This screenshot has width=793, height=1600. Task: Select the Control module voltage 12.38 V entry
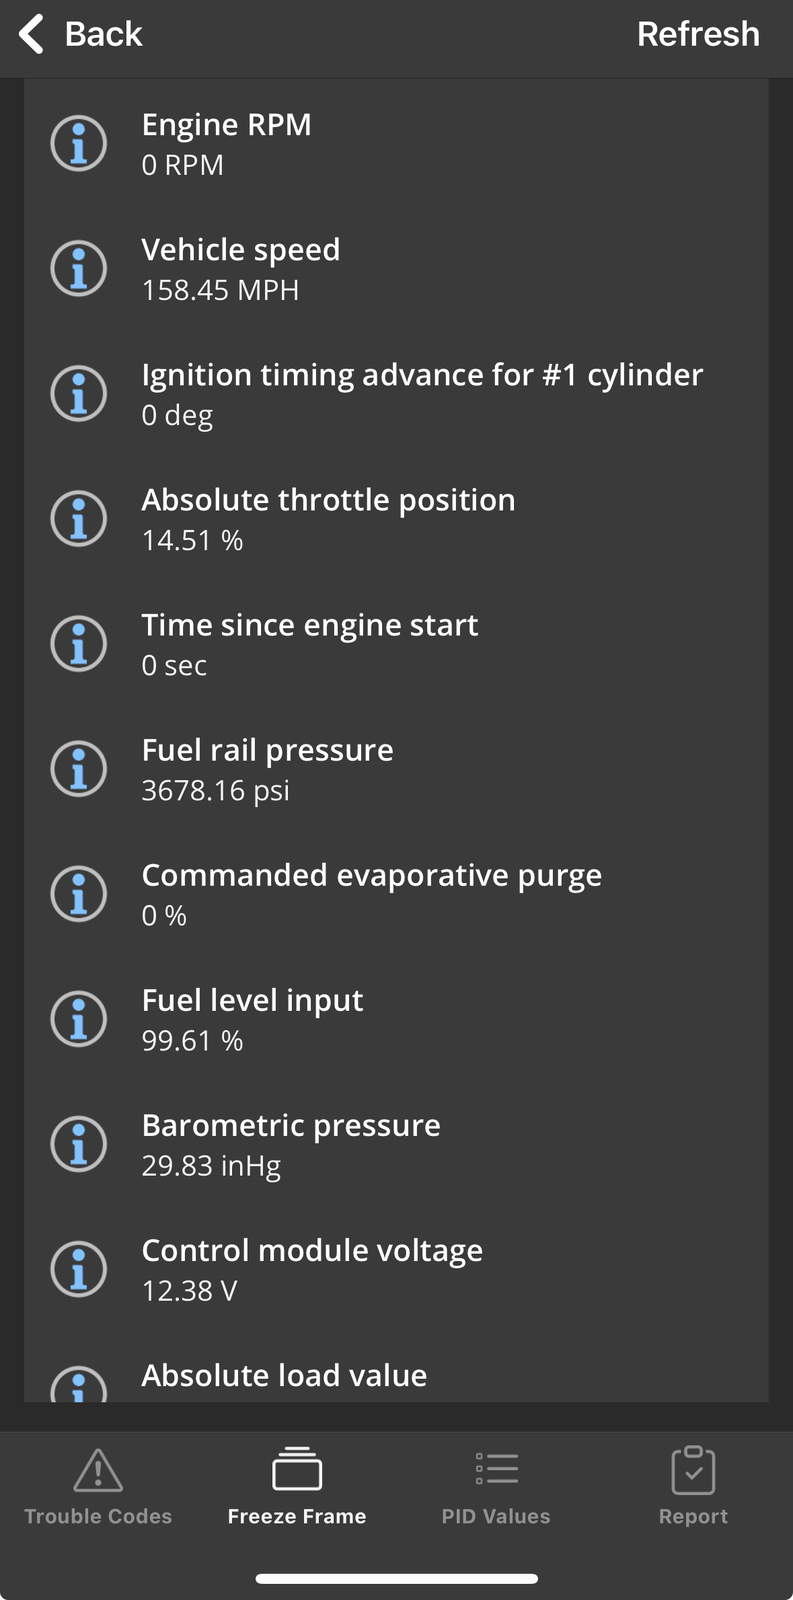click(396, 1269)
